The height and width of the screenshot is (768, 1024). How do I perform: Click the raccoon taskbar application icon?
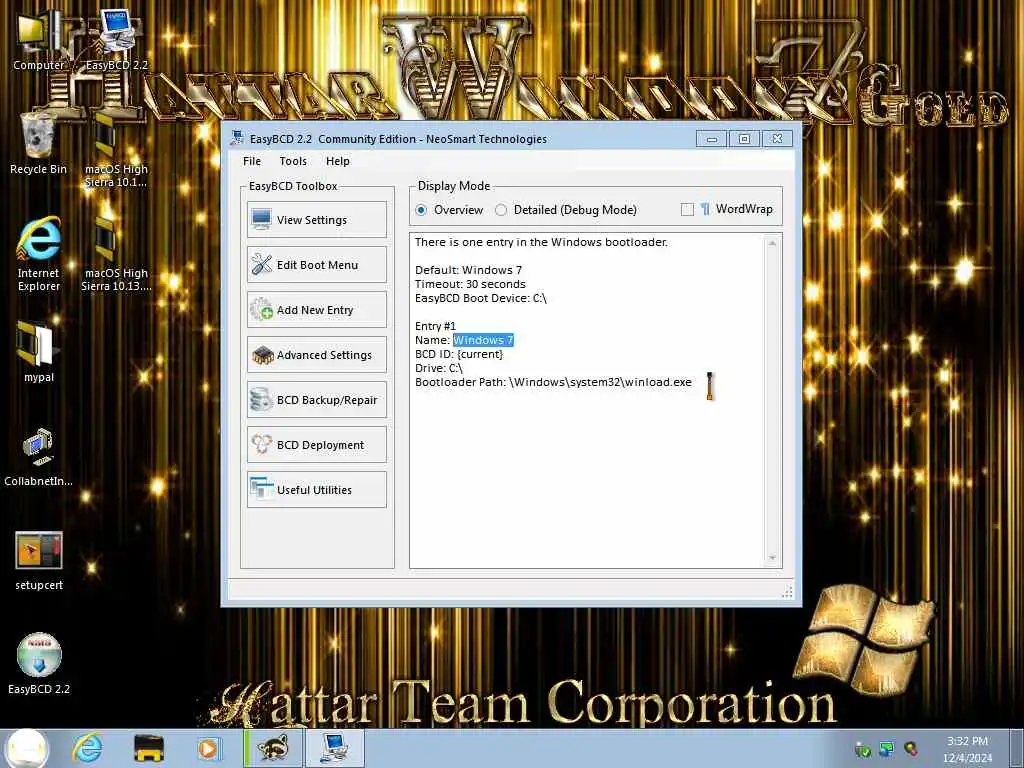tap(273, 748)
